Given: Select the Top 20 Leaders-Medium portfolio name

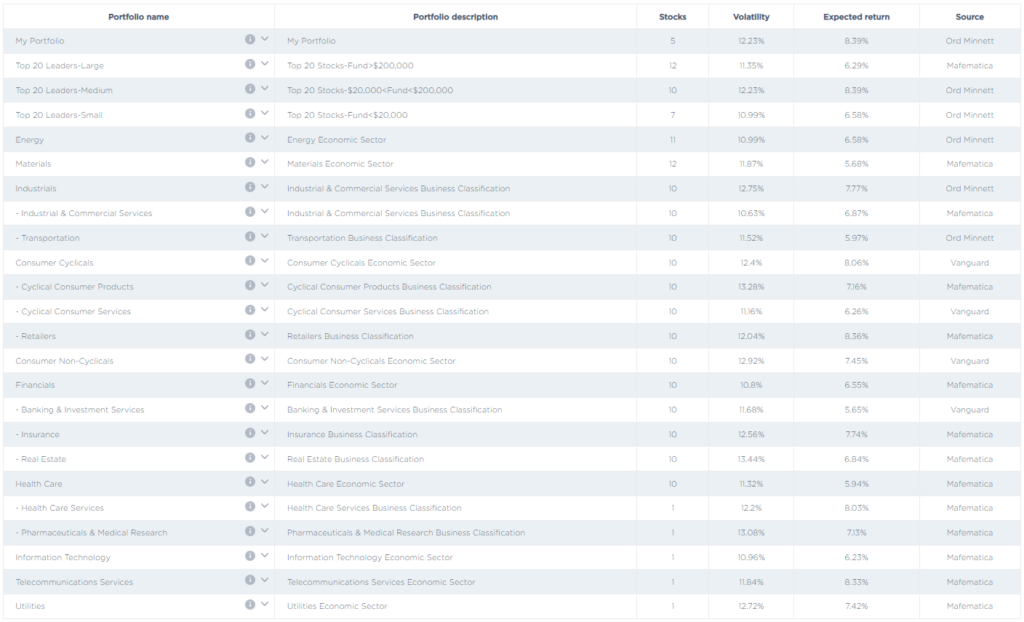Looking at the screenshot, I should (64, 90).
